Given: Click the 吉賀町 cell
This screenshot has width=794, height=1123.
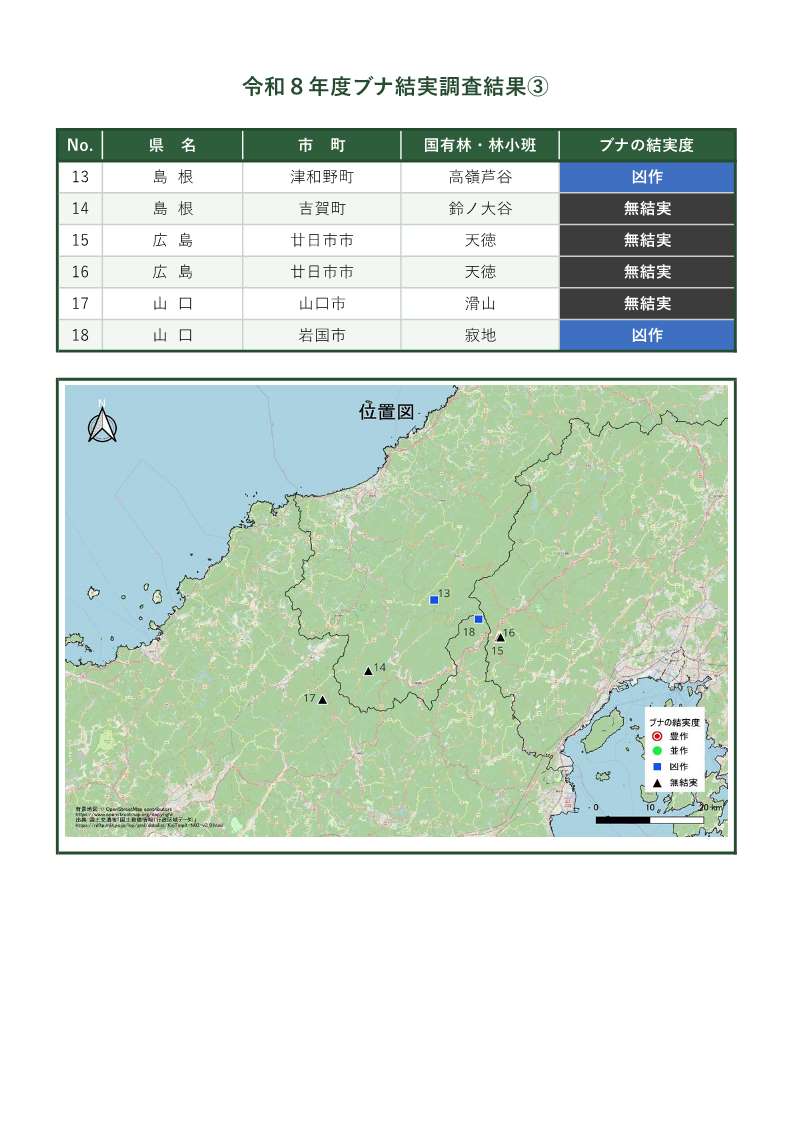Looking at the screenshot, I should (322, 208).
